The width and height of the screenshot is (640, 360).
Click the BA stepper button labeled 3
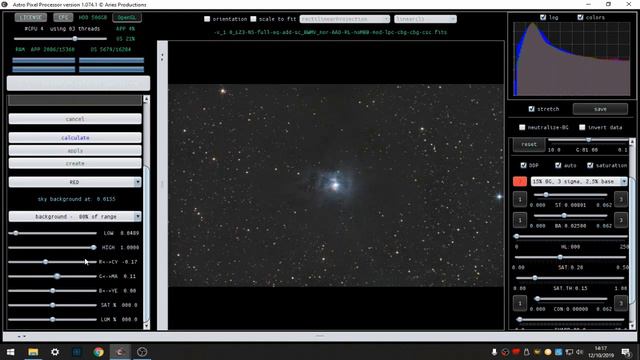(621, 220)
